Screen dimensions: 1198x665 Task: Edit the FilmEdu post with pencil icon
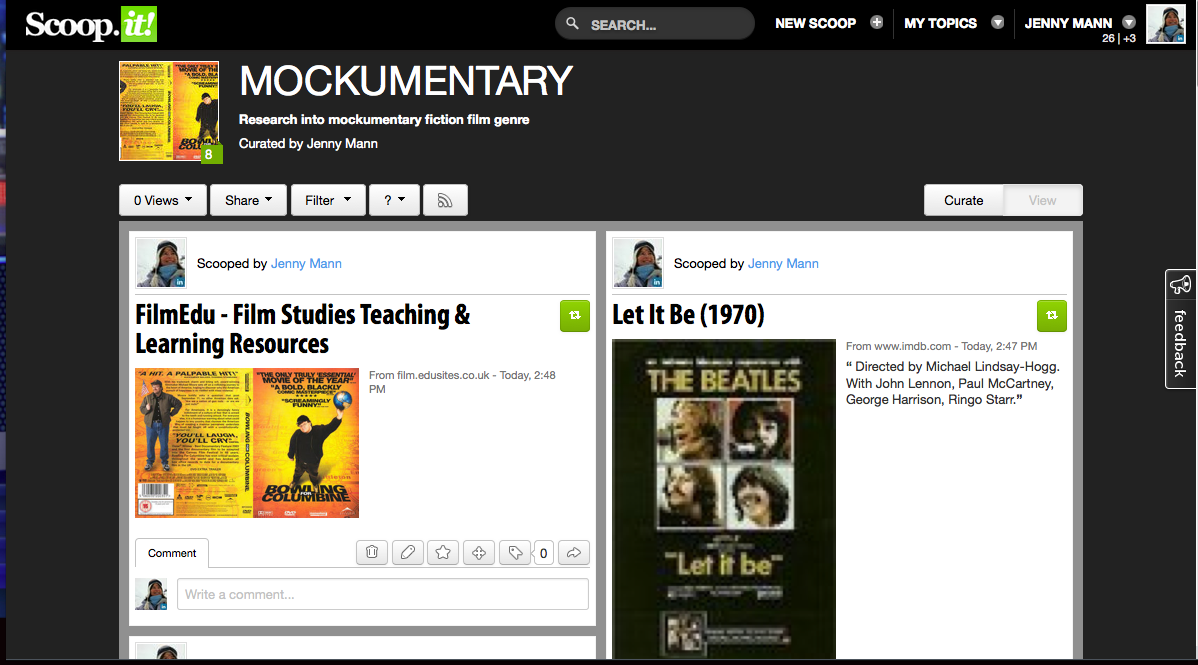(408, 552)
